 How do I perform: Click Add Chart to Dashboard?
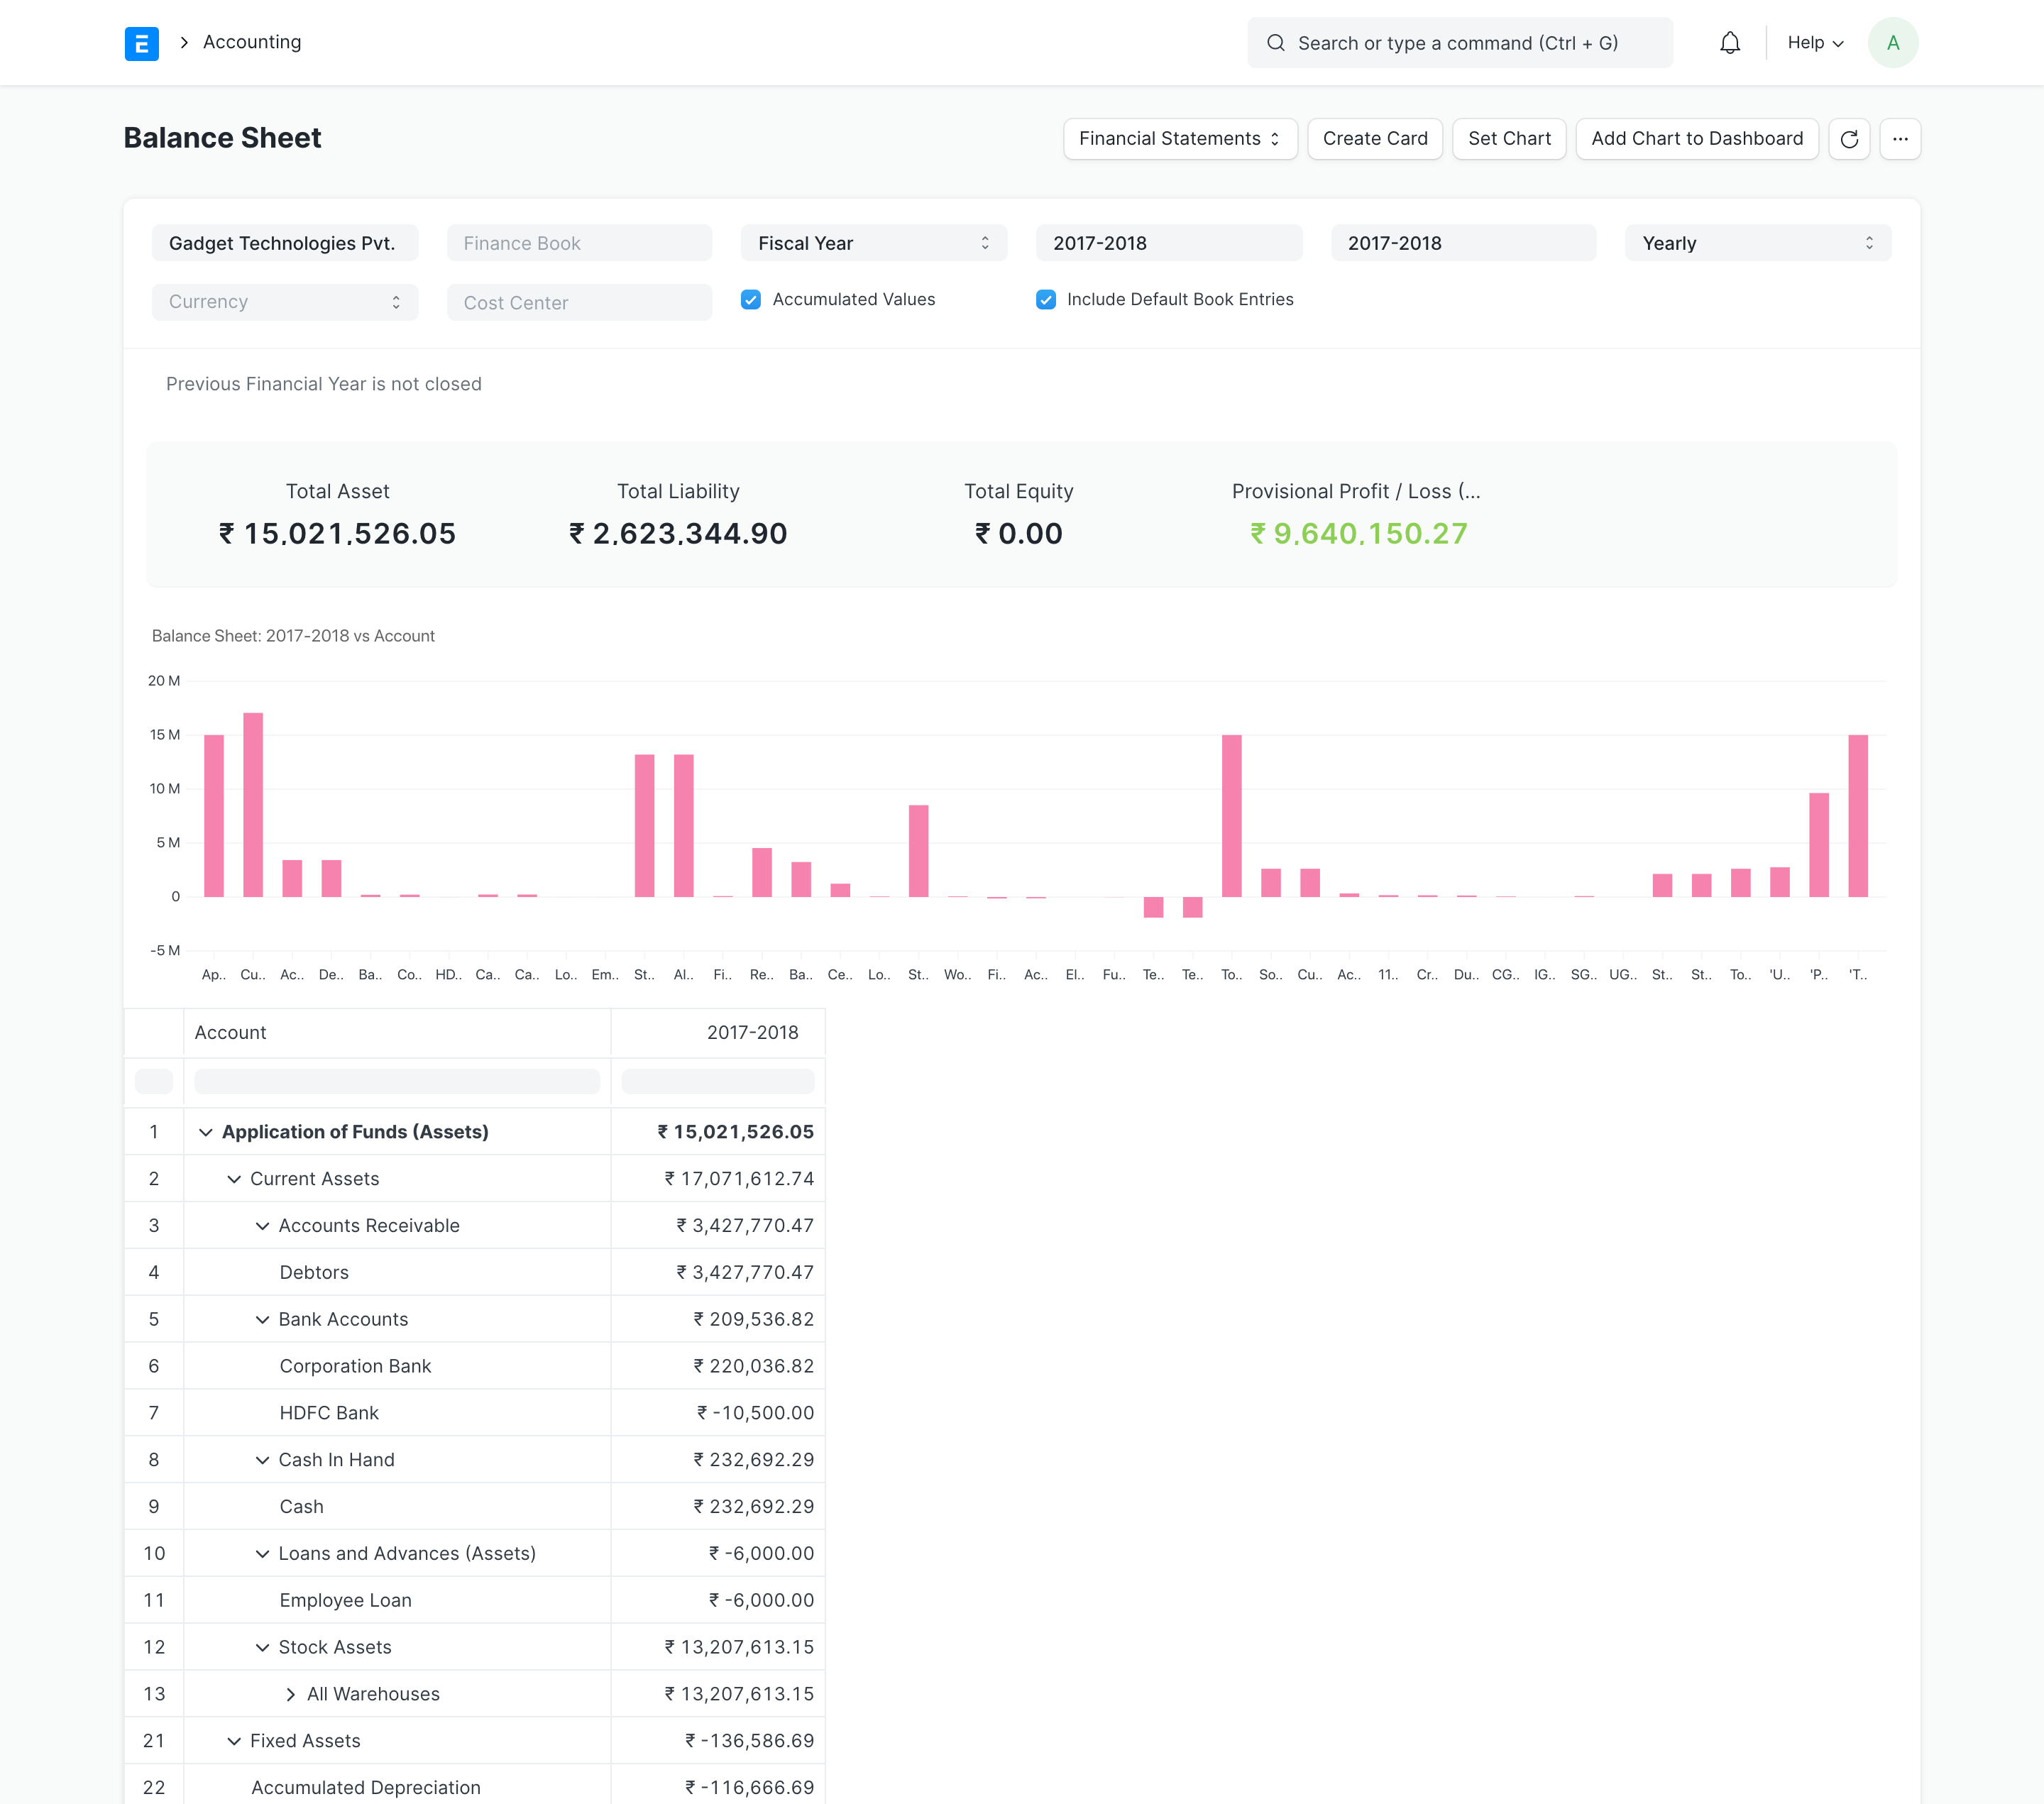coord(1696,138)
